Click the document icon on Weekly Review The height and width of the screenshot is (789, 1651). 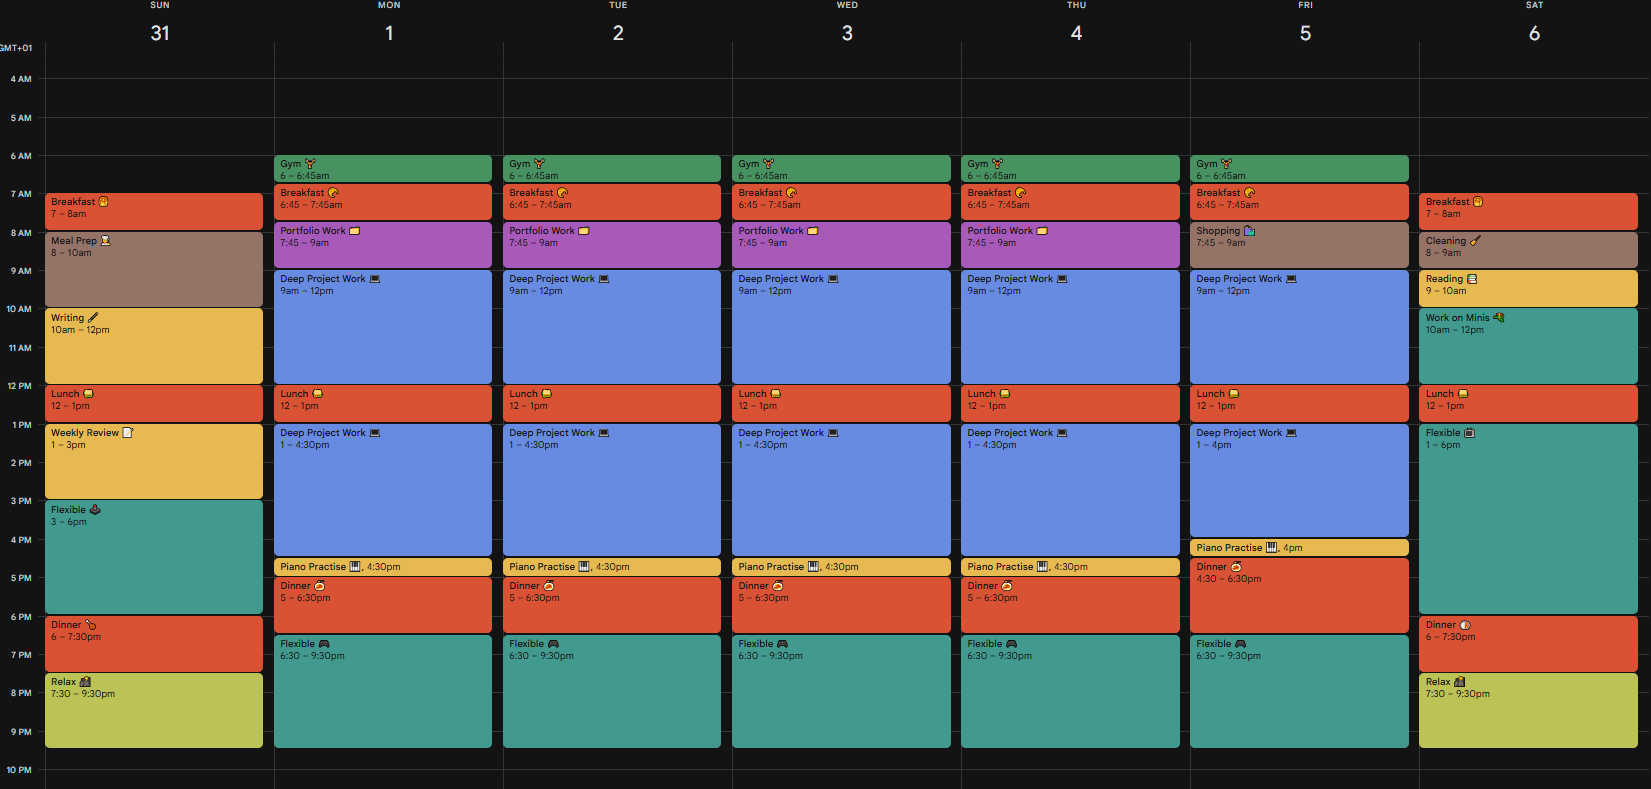(x=128, y=433)
